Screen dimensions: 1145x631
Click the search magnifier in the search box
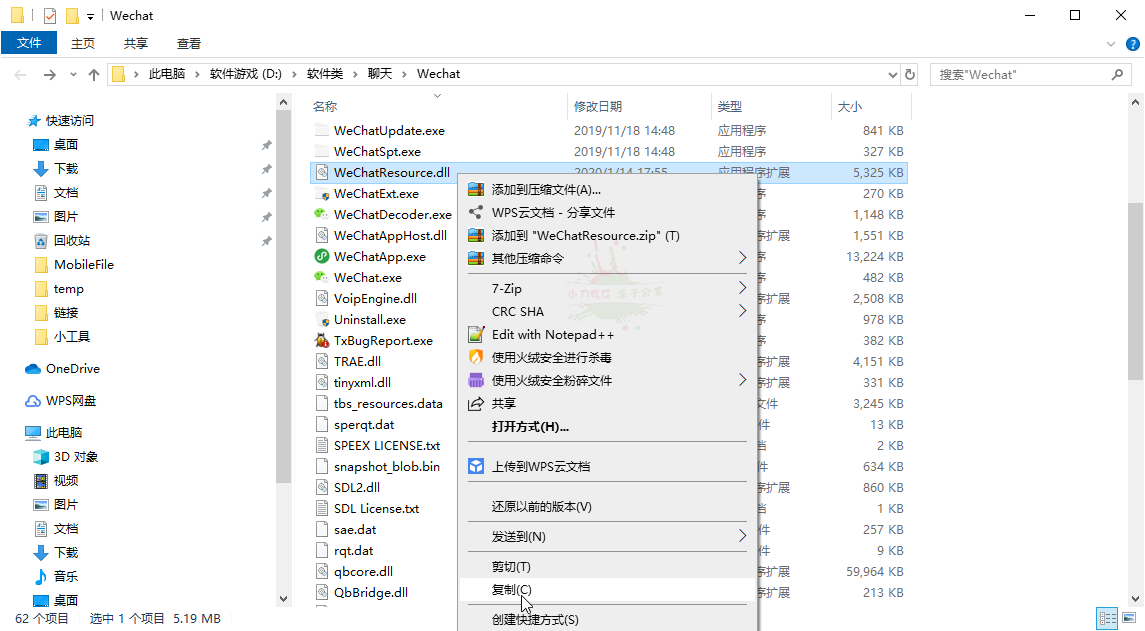[x=1115, y=73]
